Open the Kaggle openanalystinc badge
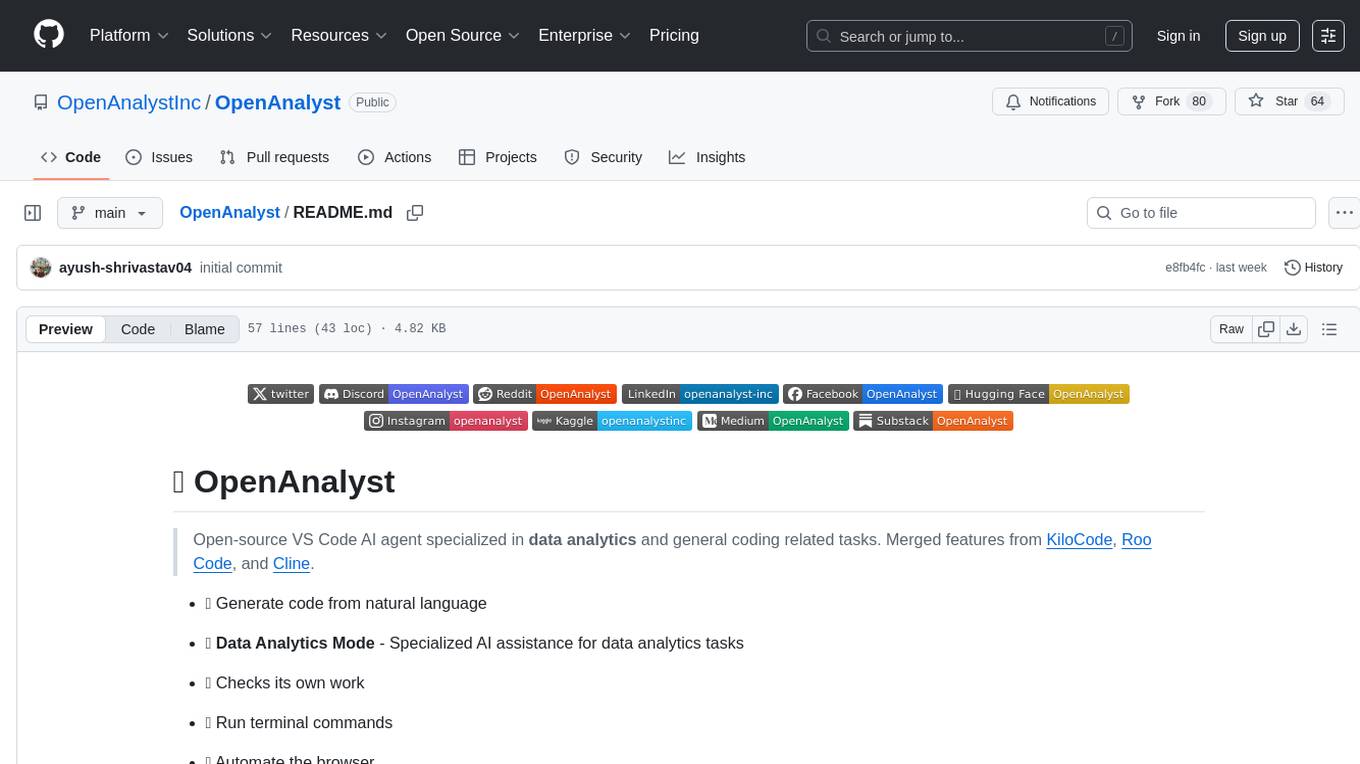 click(612, 421)
